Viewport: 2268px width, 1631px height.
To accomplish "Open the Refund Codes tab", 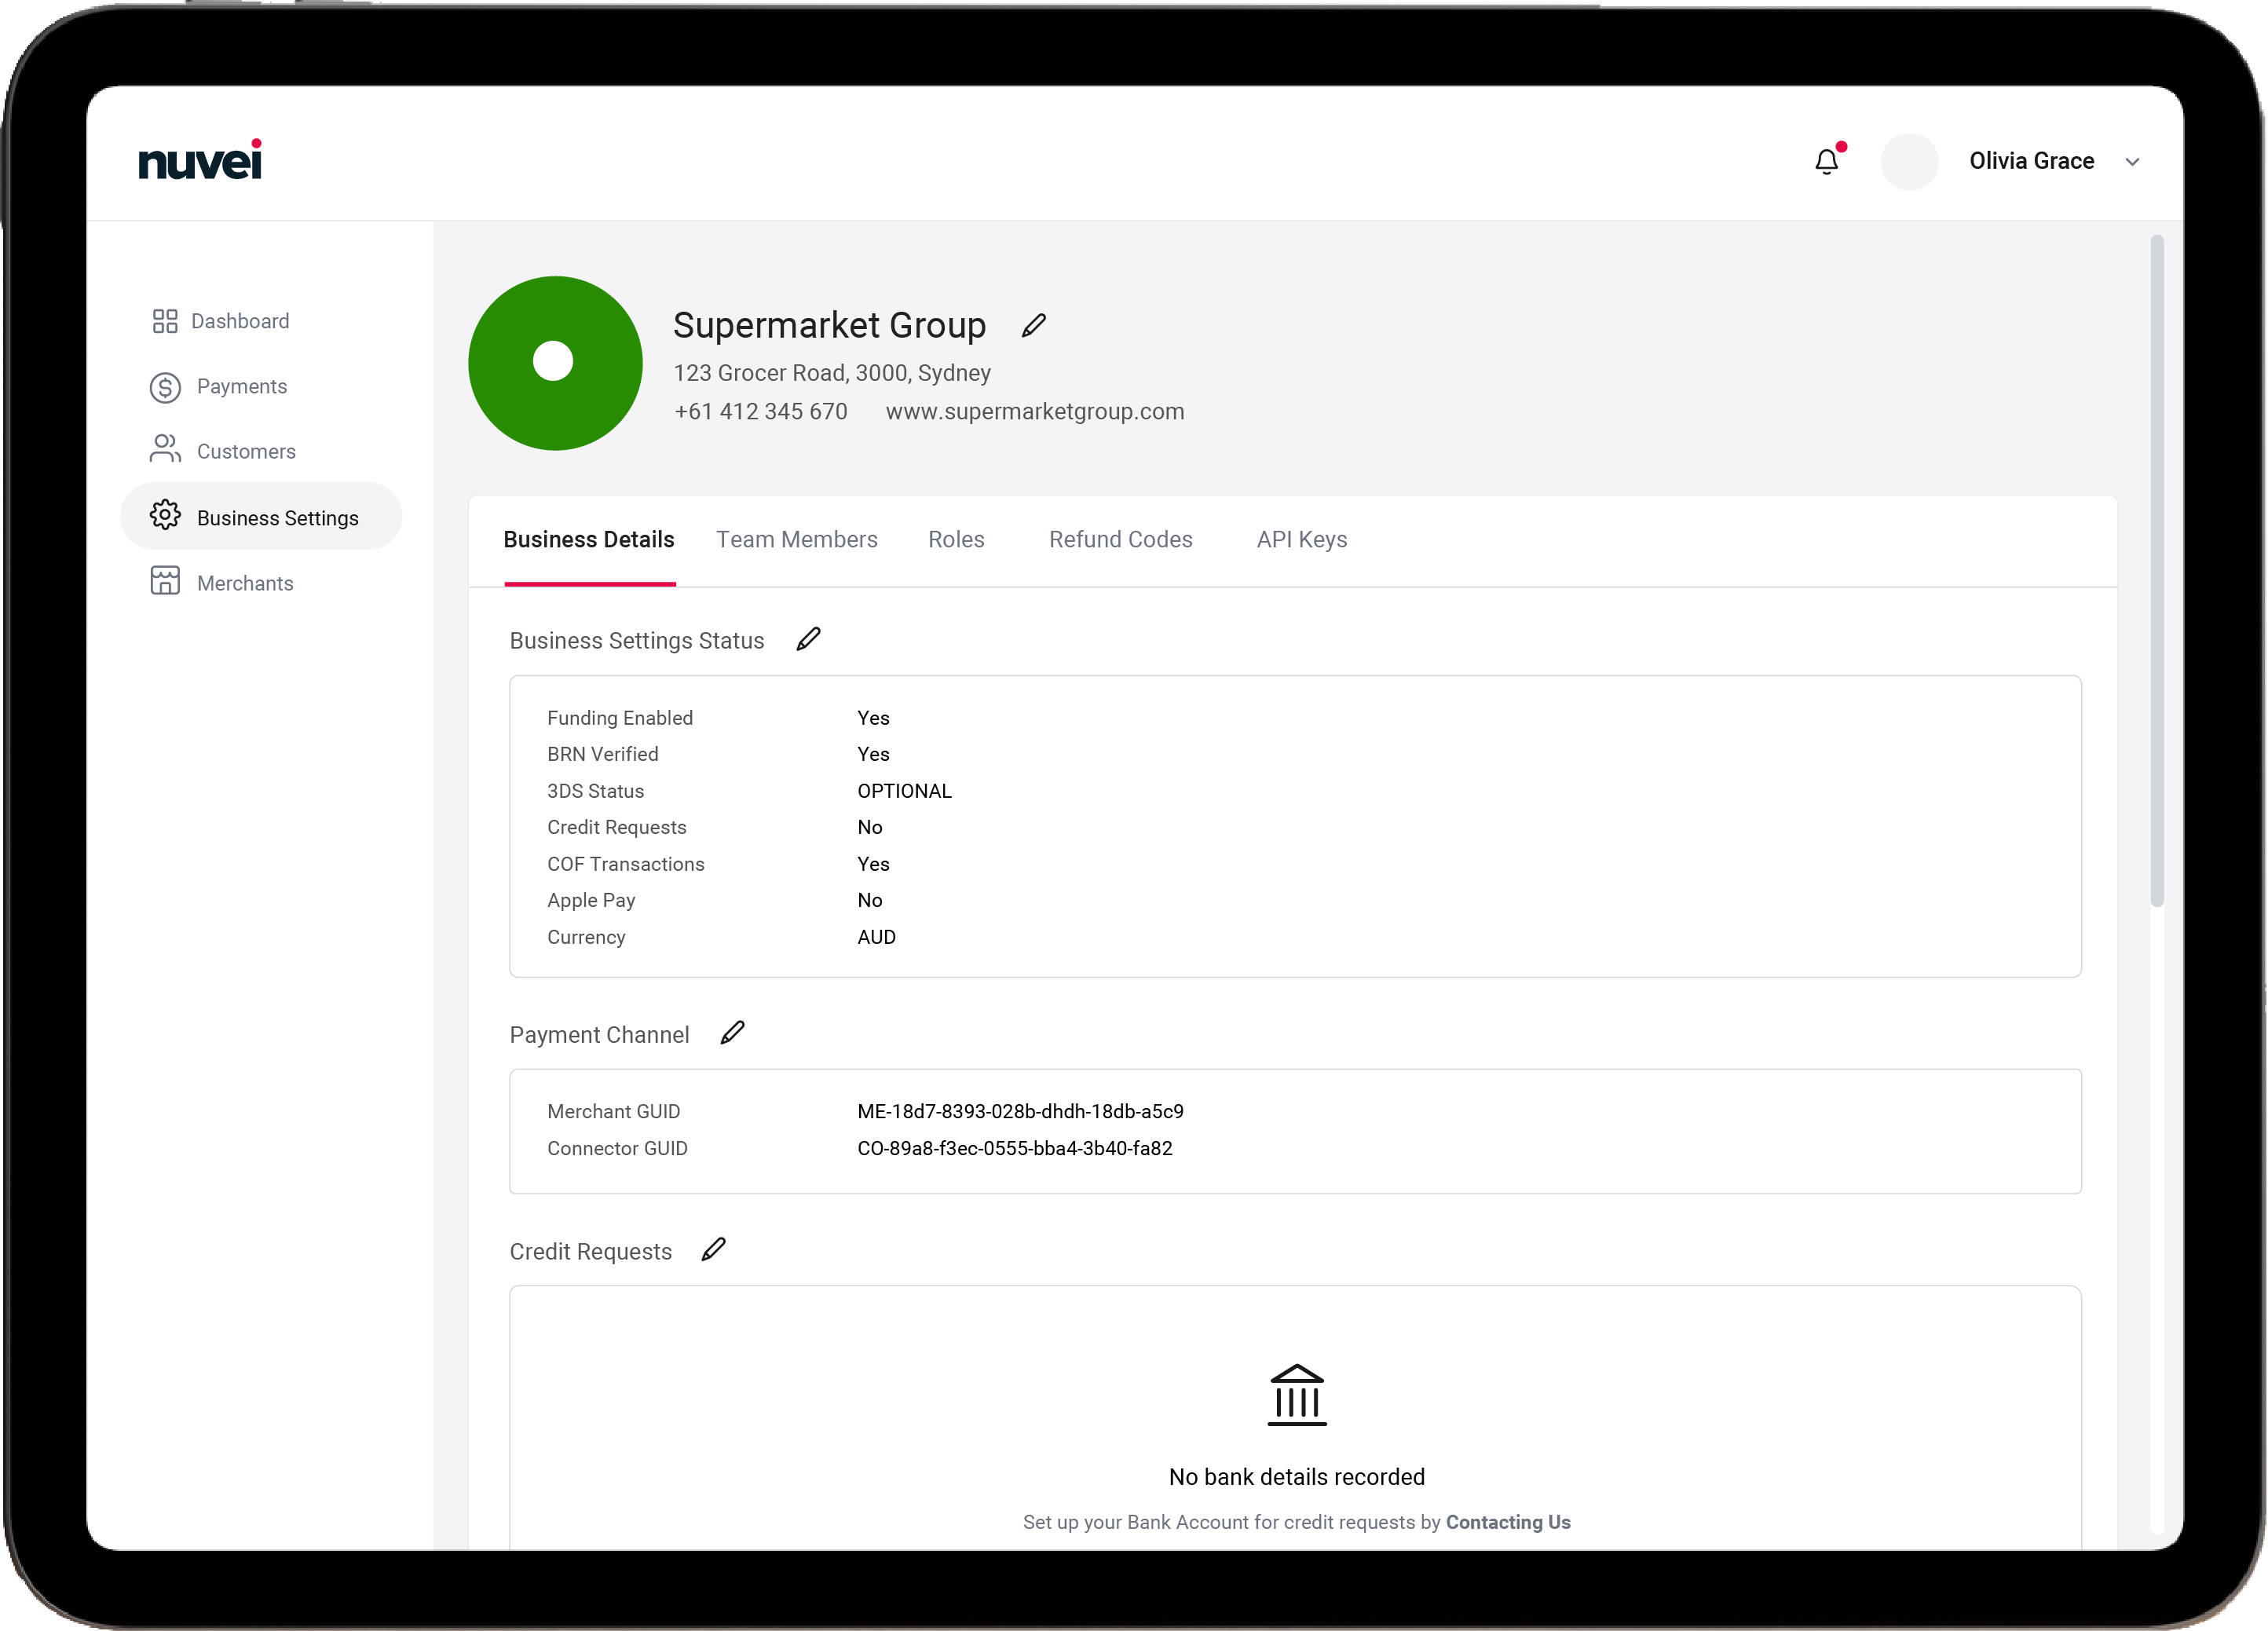I will click(1120, 540).
